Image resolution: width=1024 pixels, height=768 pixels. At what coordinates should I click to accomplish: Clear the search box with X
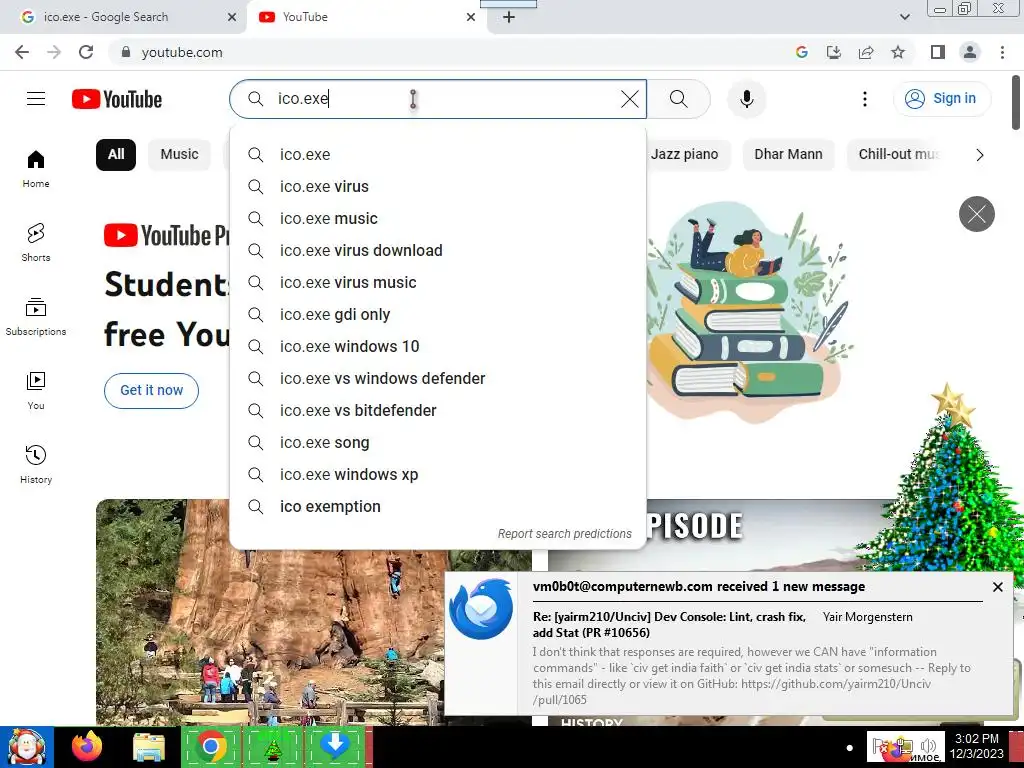point(630,99)
